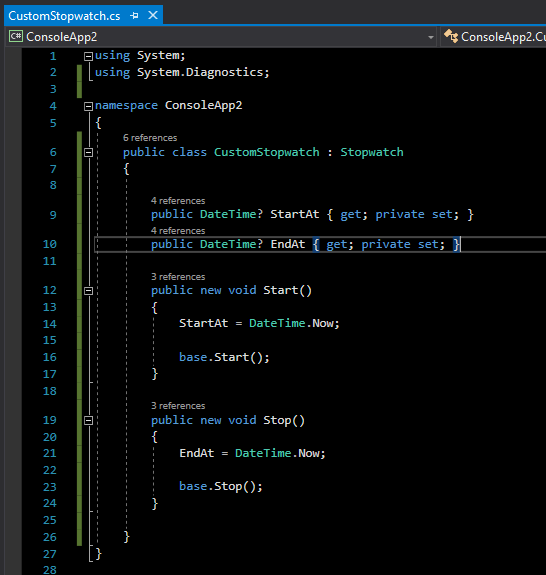Viewport: 546px width, 575px height.
Task: Collapse the using directives block
Action: point(88,56)
